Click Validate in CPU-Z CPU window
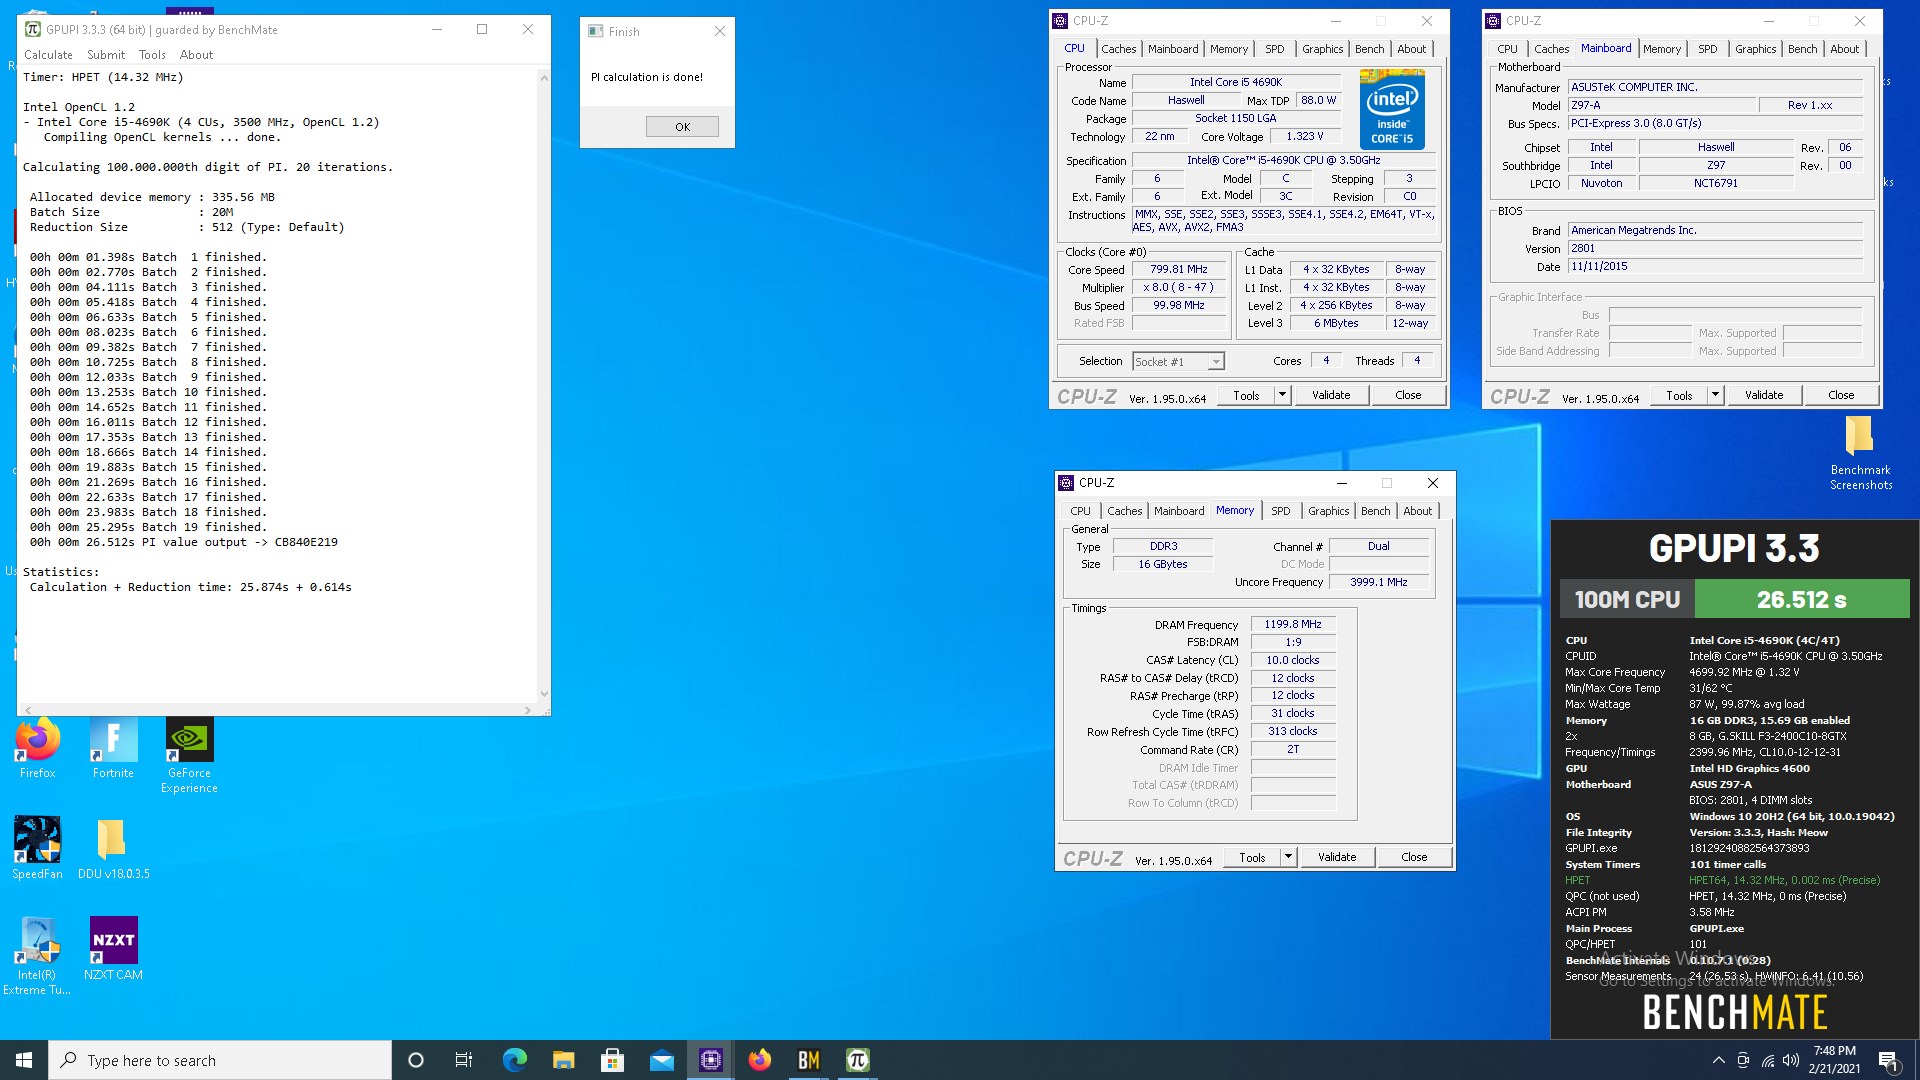 click(x=1331, y=395)
